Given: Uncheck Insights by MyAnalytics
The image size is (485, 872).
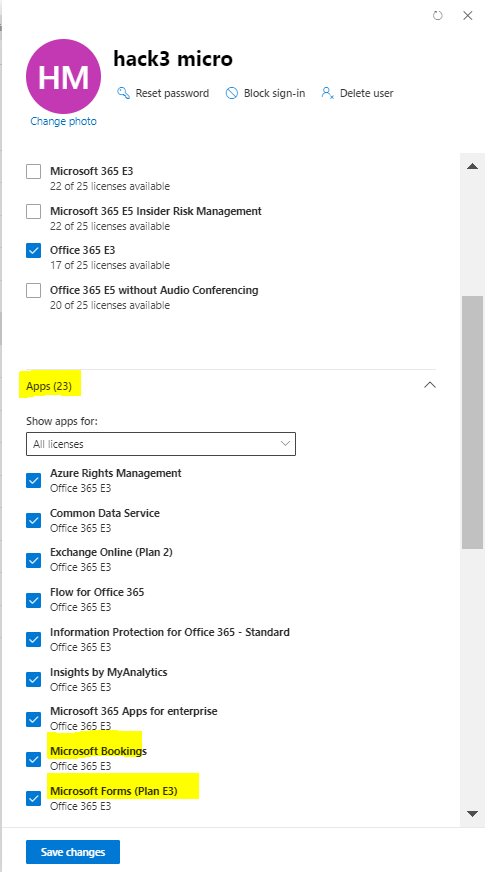Looking at the screenshot, I should pos(33,680).
